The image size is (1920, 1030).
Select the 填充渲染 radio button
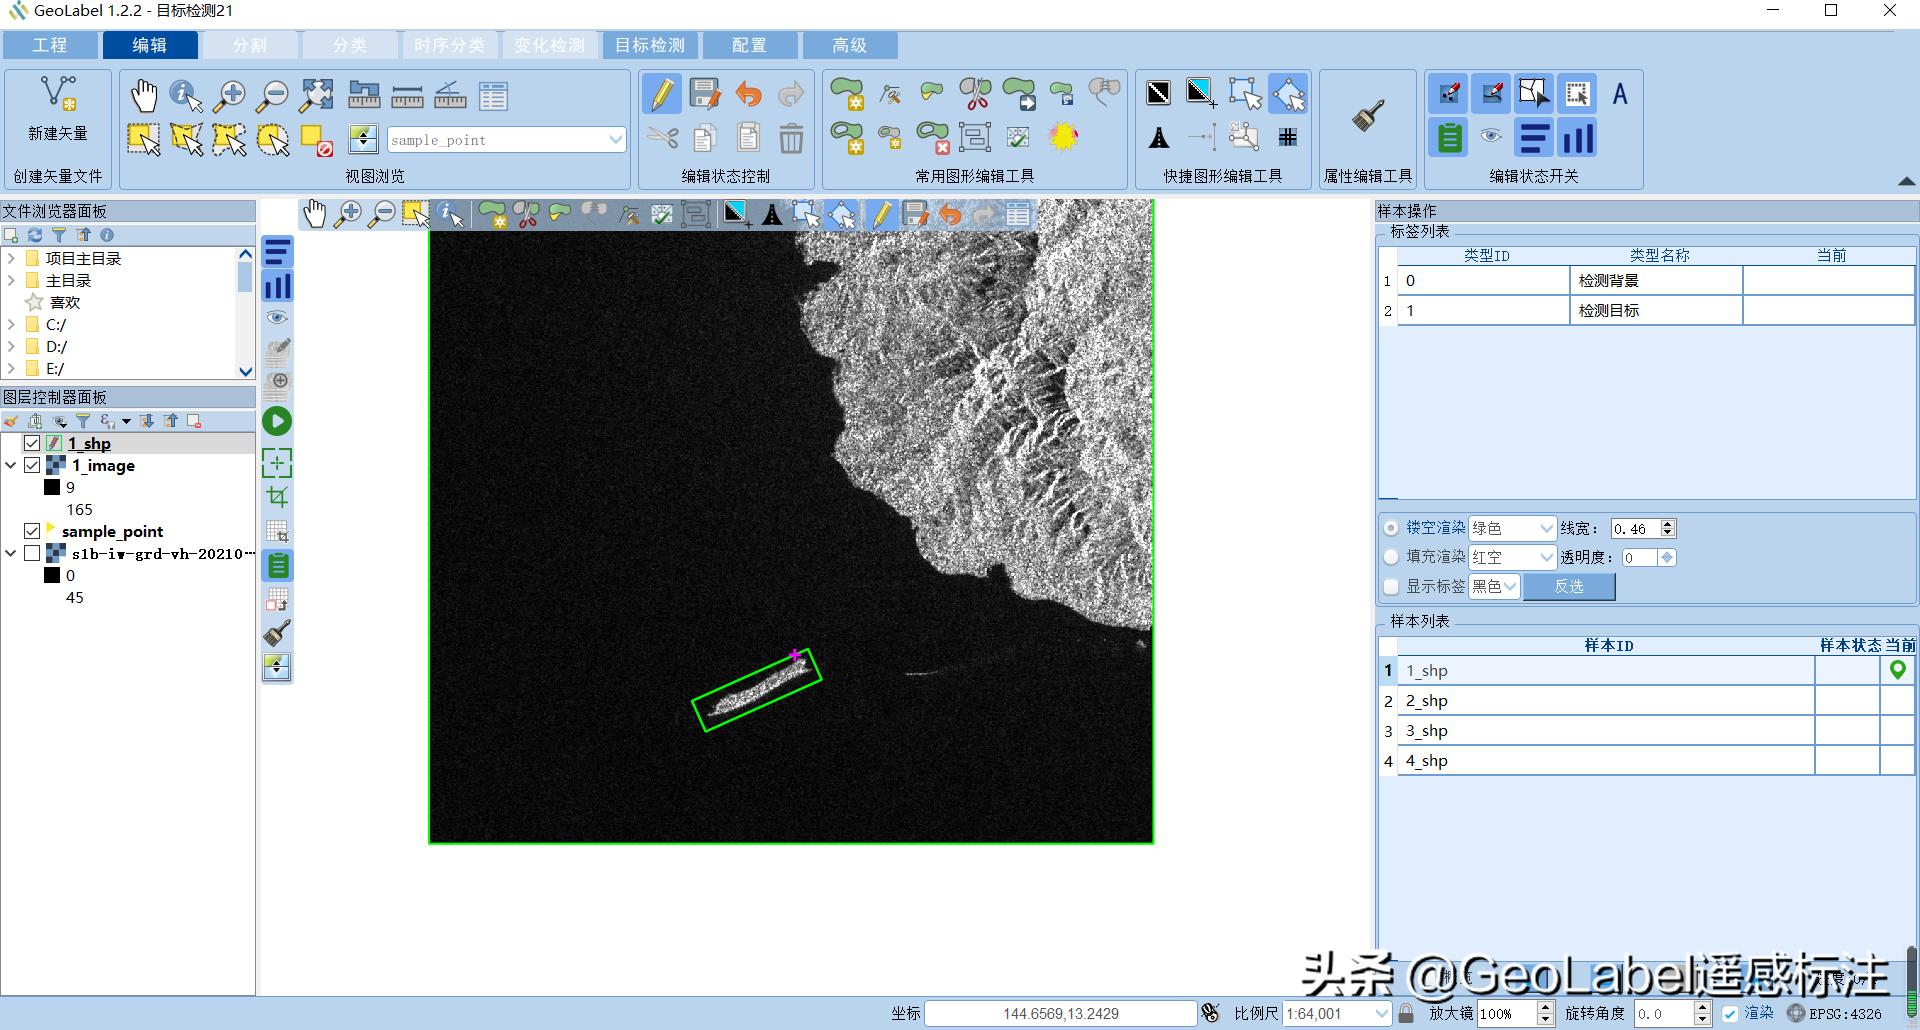coord(1391,557)
